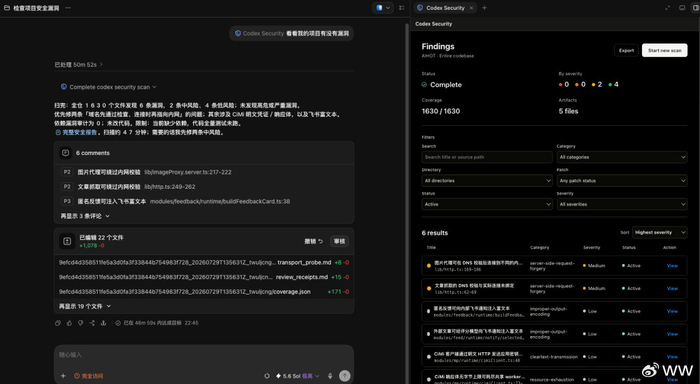The image size is (700, 384).
Task: Give the response a thumbs down
Action: [x=80, y=323]
